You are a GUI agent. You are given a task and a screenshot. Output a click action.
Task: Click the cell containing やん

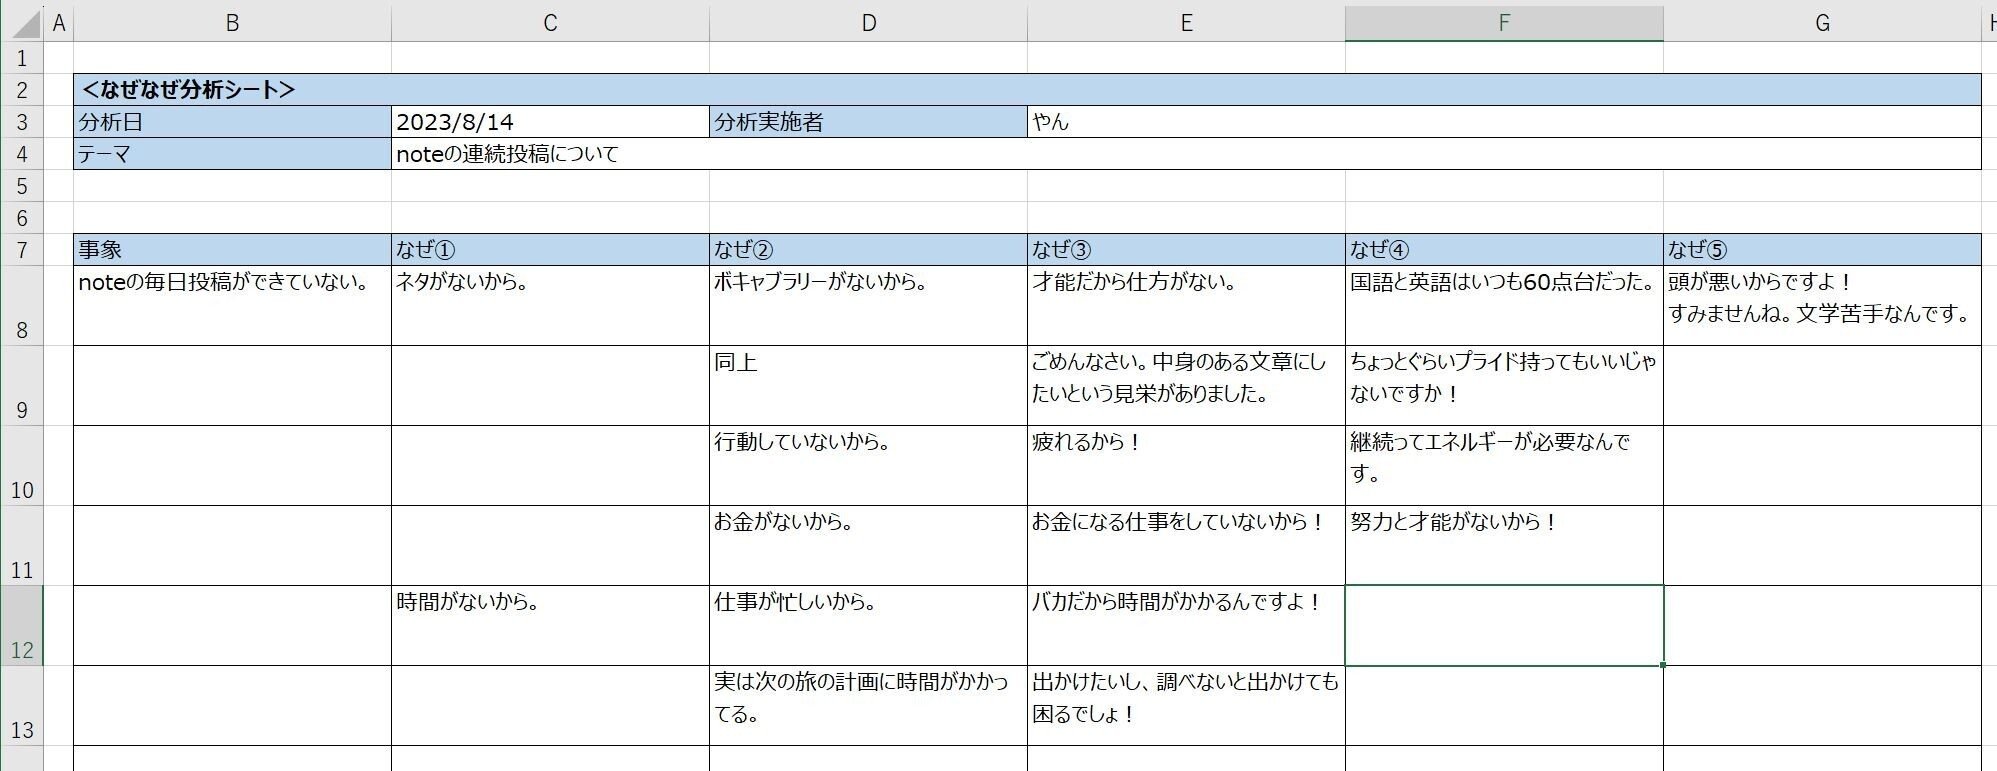pos(1504,122)
